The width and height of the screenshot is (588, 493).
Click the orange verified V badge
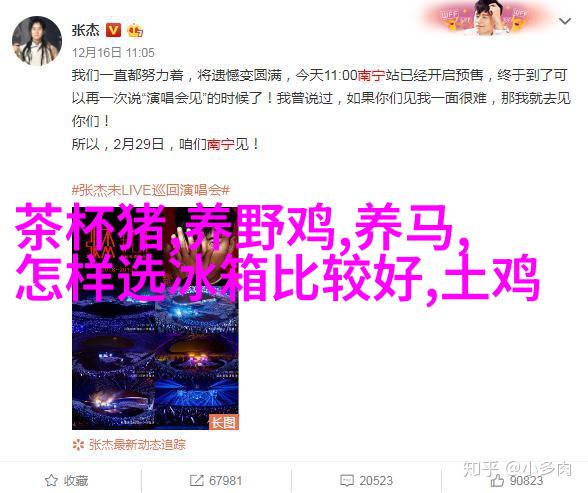tap(113, 30)
